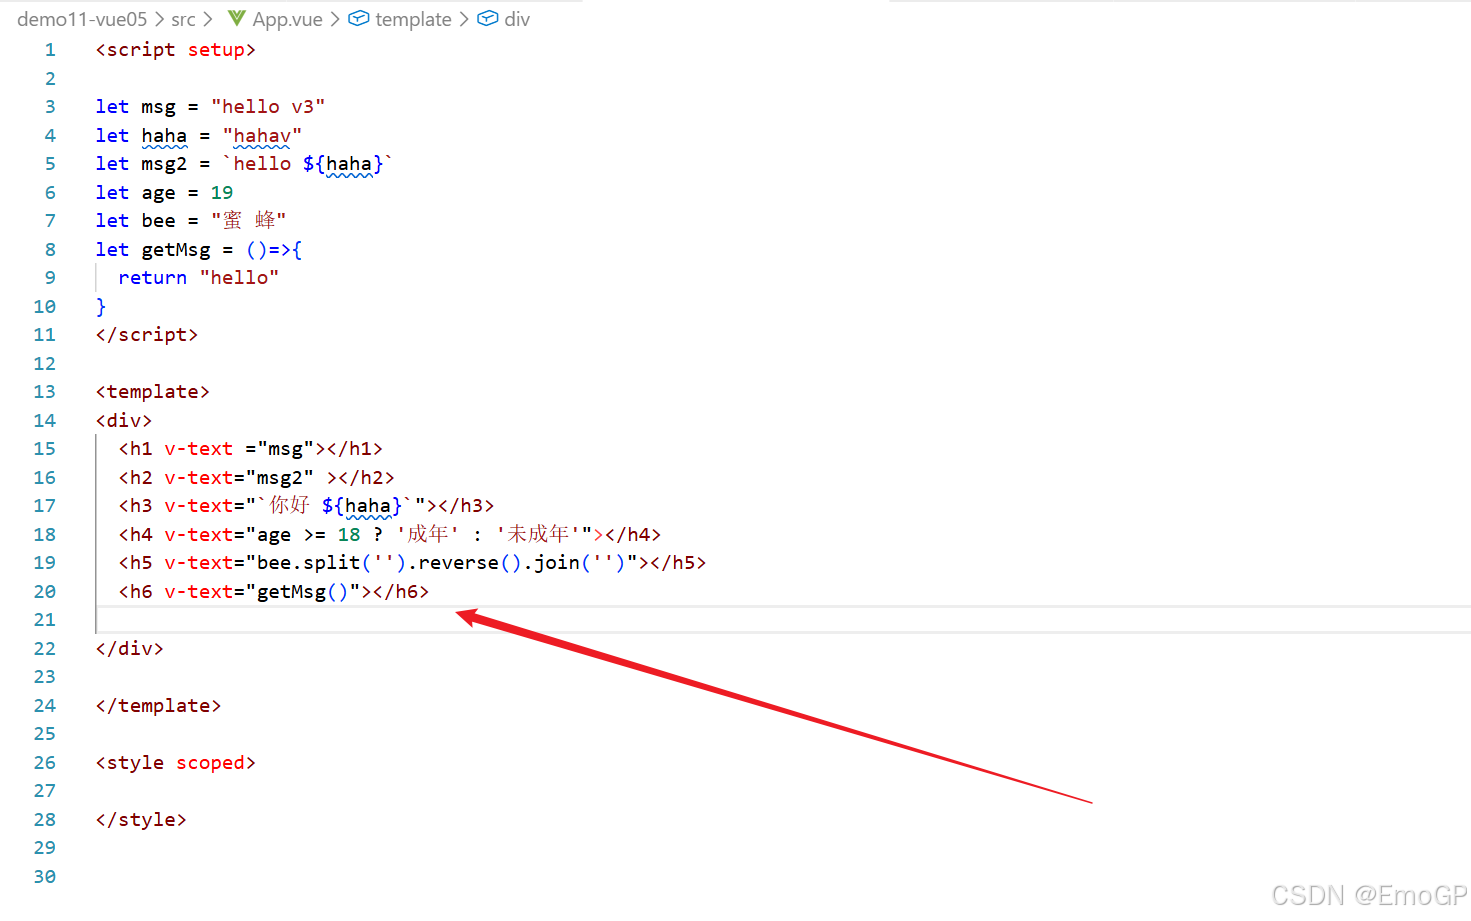The width and height of the screenshot is (1471, 921).
Task: Click msg2 variable declaration on line 5
Action: pos(164,164)
